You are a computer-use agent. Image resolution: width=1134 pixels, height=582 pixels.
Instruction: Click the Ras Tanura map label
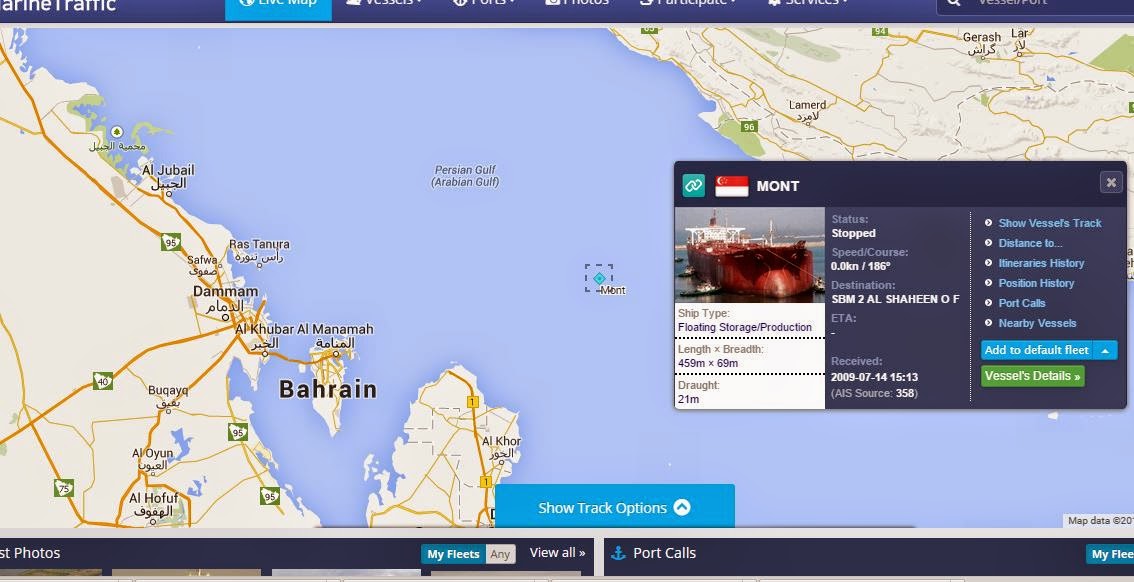click(x=259, y=244)
